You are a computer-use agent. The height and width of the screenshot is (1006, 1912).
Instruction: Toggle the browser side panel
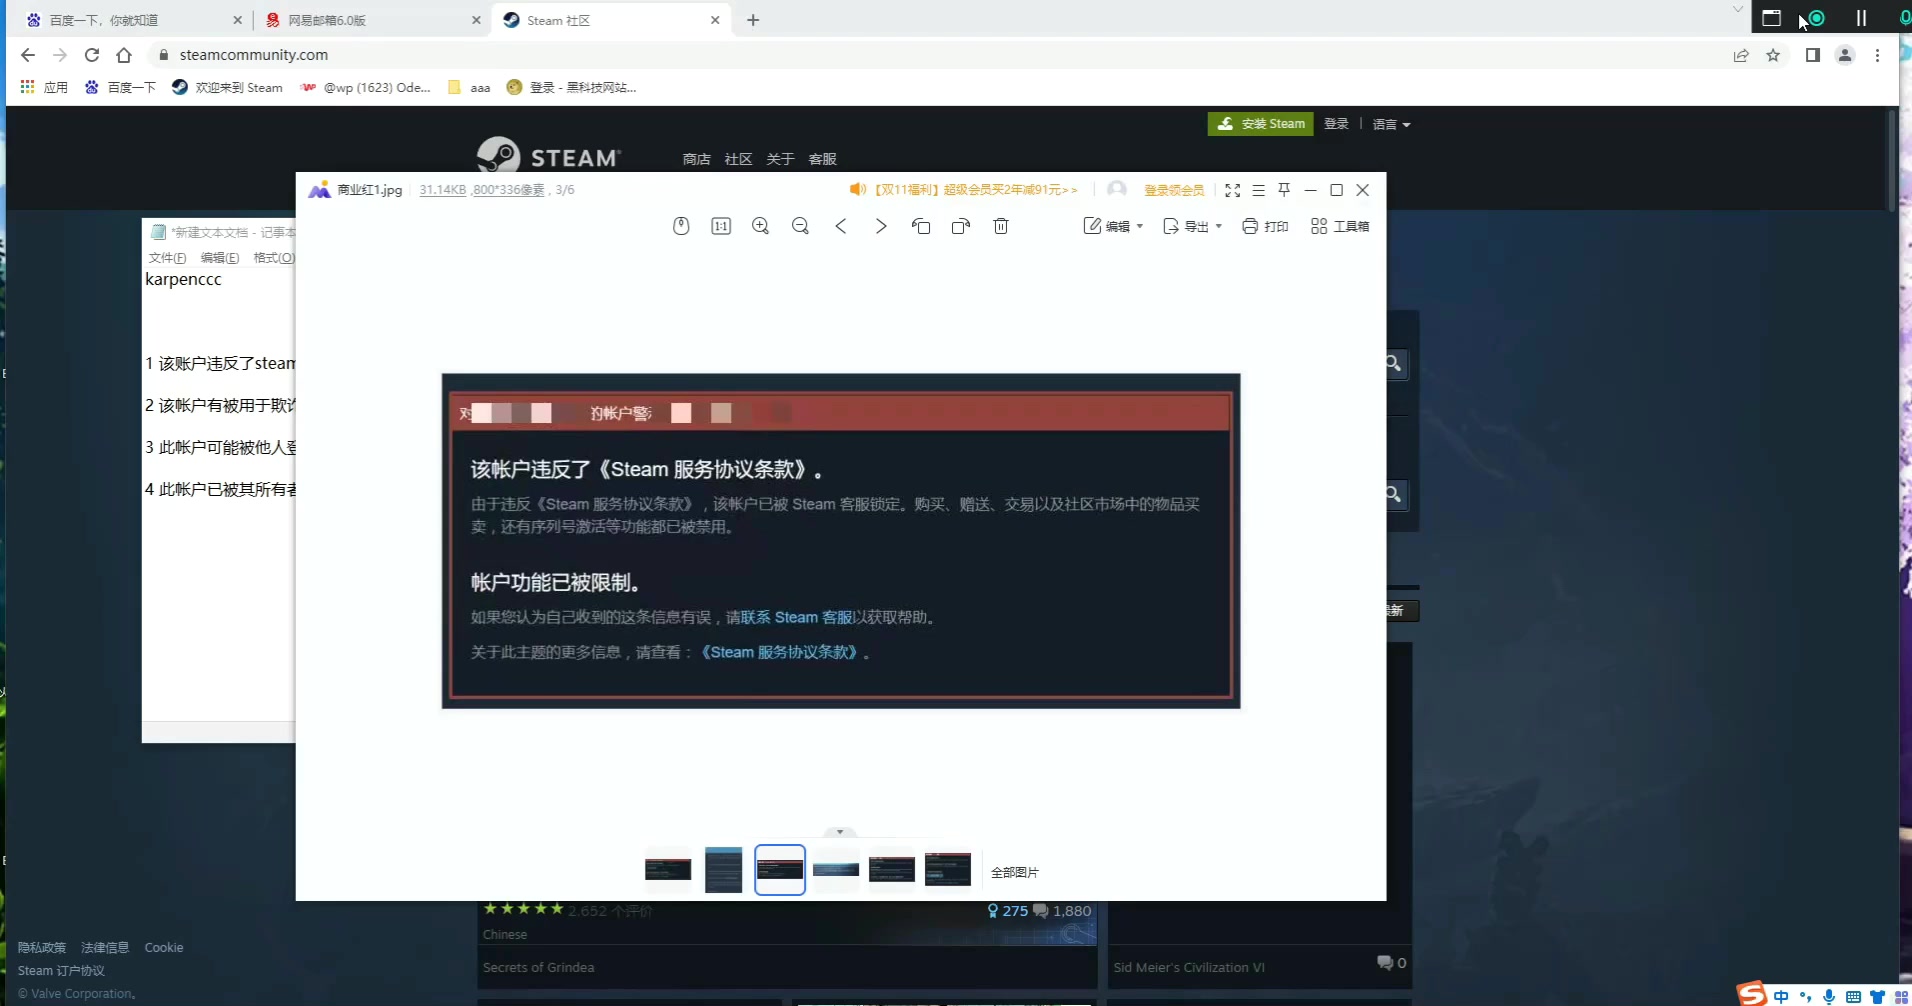tap(1813, 55)
